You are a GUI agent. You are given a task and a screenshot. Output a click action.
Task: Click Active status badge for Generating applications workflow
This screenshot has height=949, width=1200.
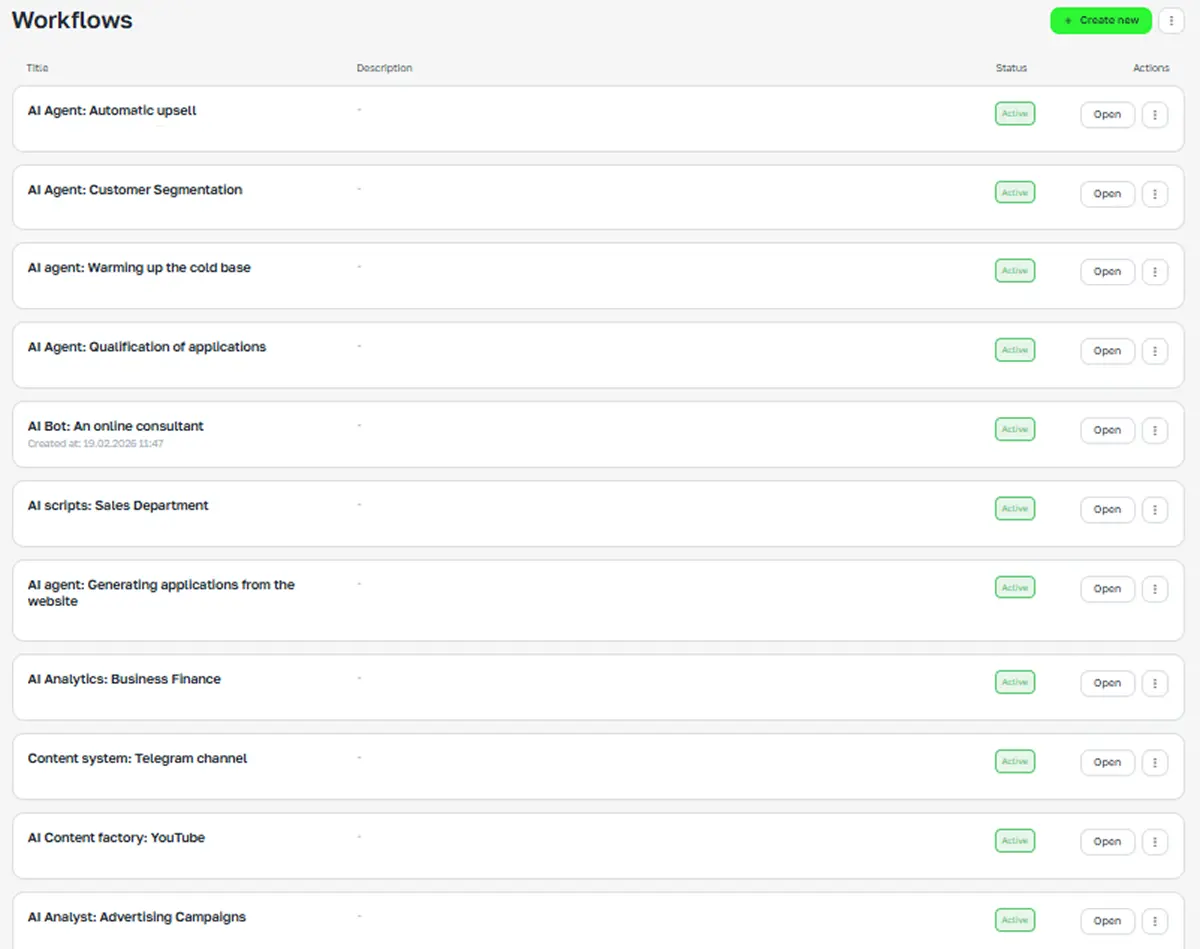1014,588
